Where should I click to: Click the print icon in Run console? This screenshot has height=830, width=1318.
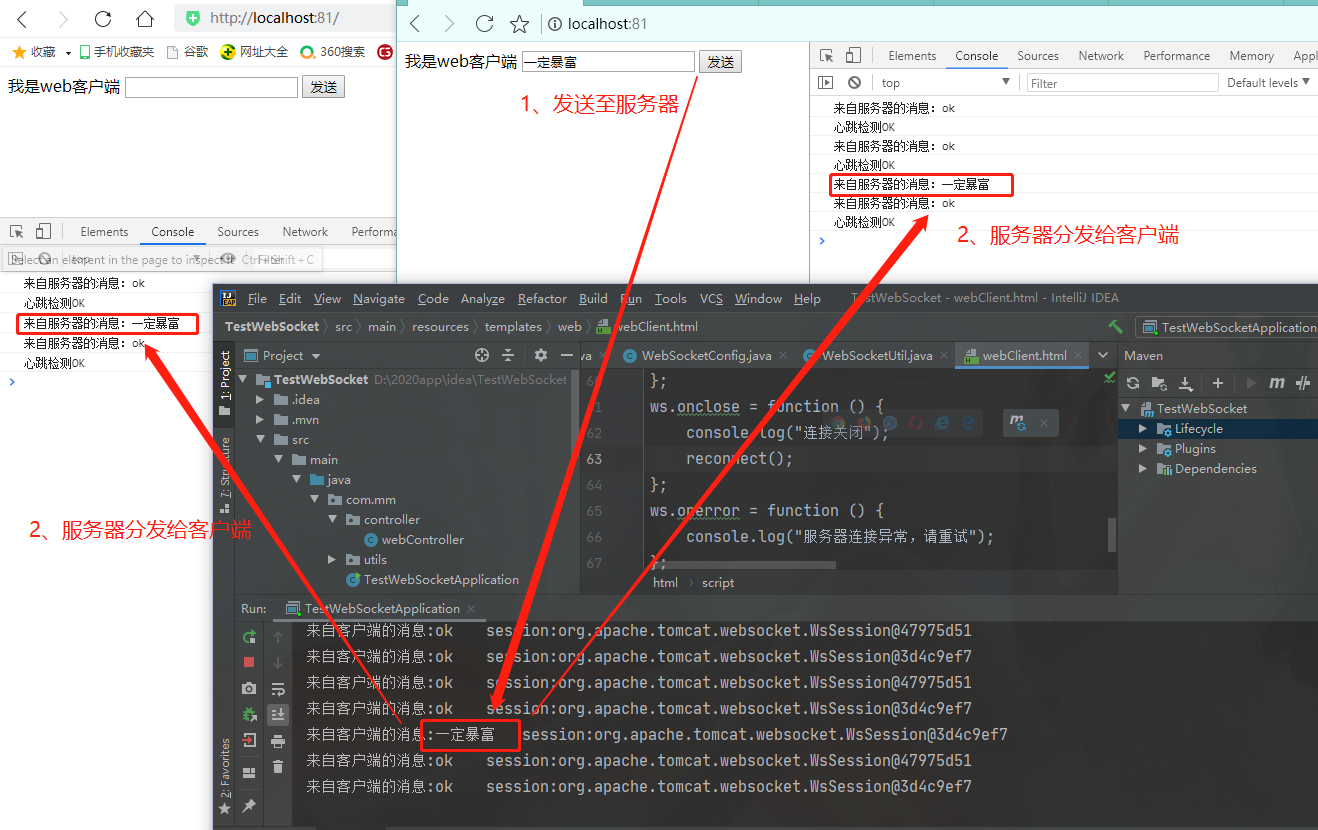pos(278,741)
